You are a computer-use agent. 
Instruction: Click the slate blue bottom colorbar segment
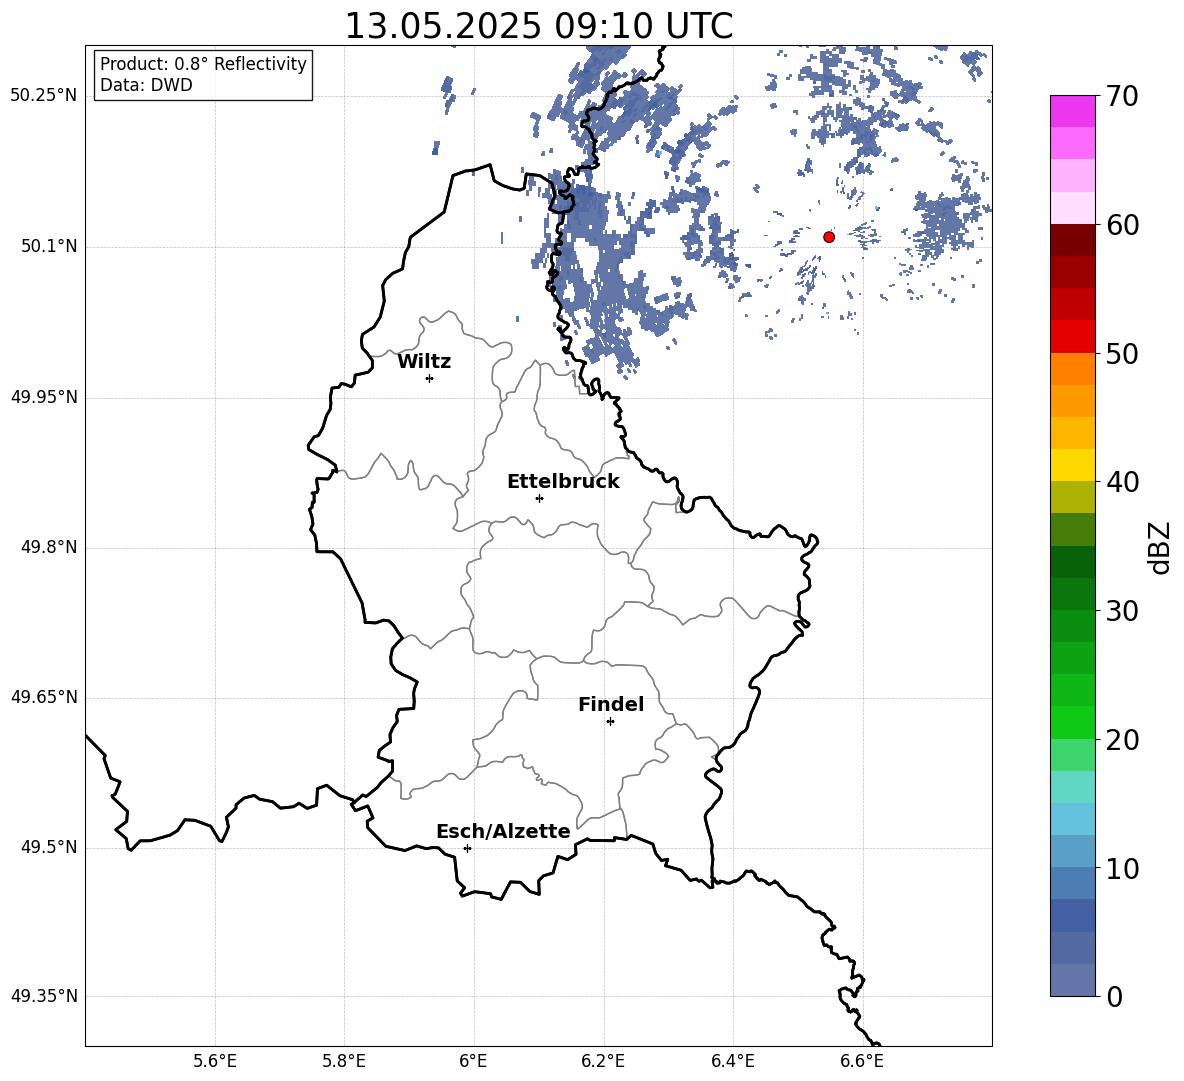pos(1073,980)
